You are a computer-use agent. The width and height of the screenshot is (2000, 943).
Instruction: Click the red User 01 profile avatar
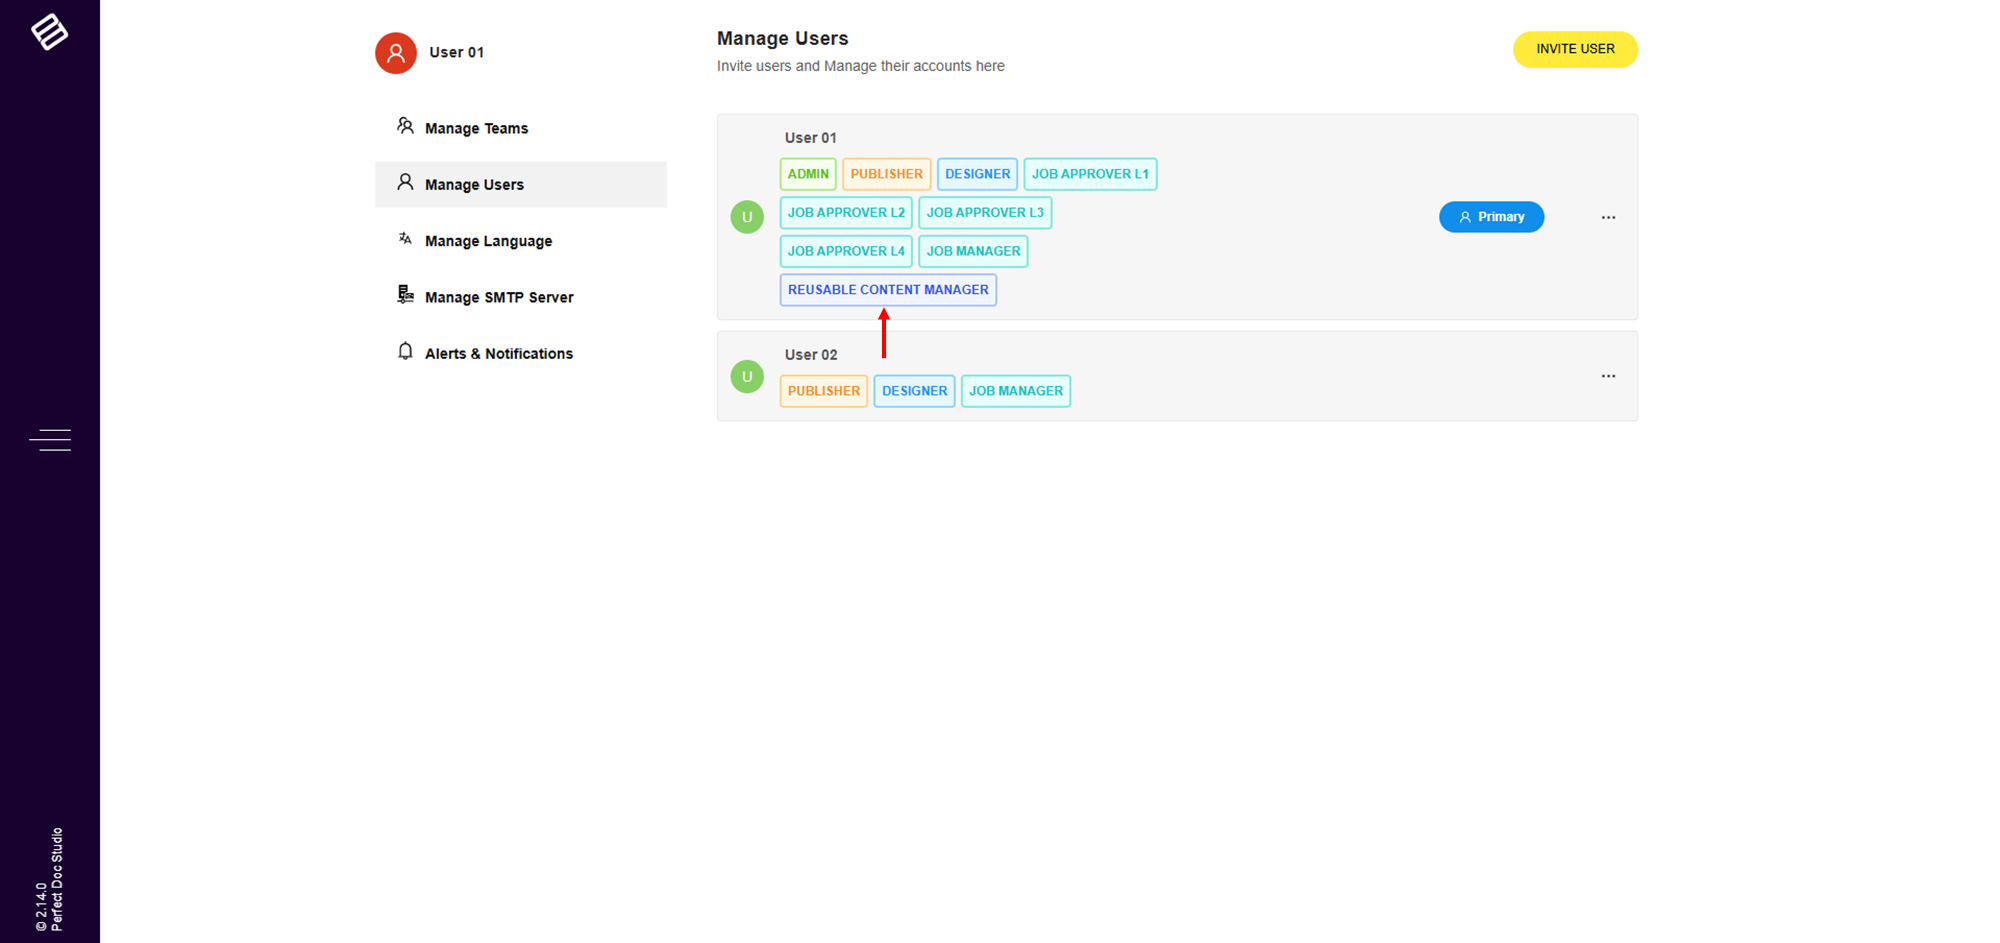pos(396,53)
